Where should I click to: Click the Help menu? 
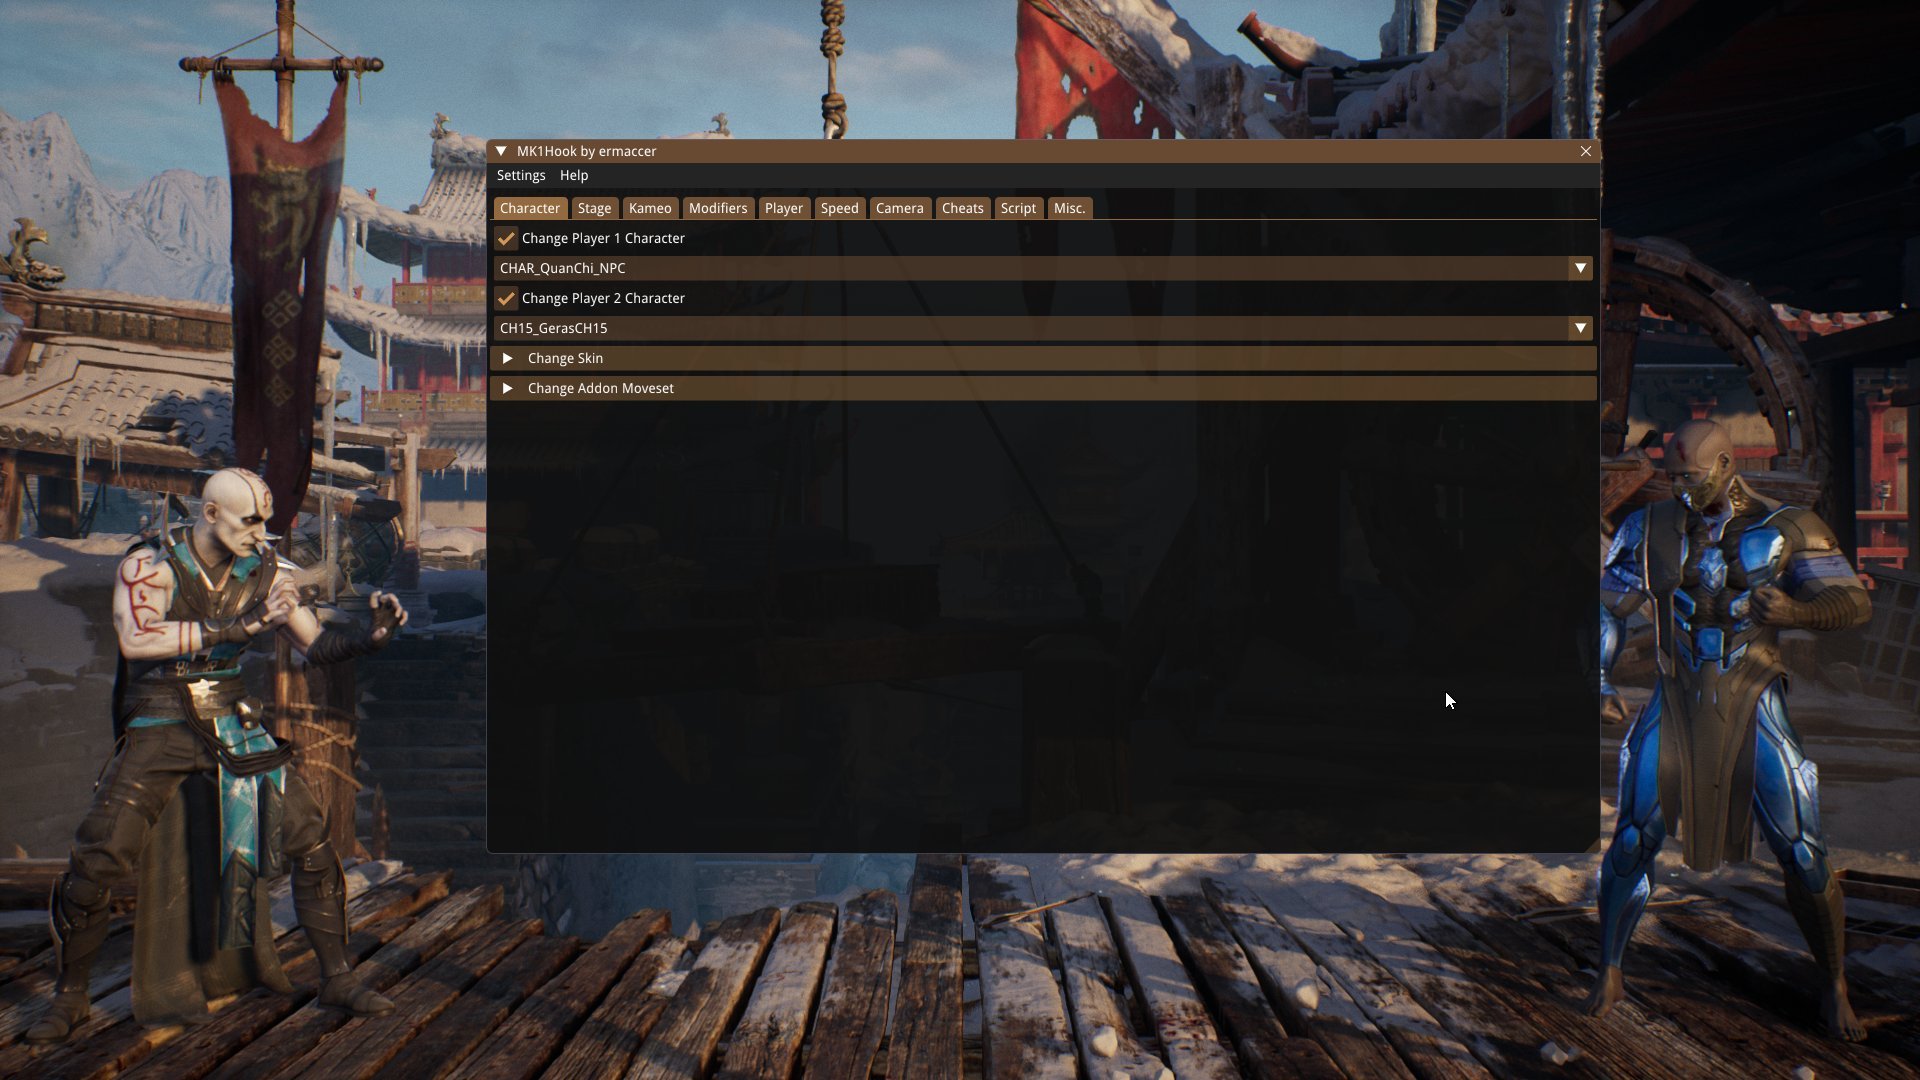574,175
